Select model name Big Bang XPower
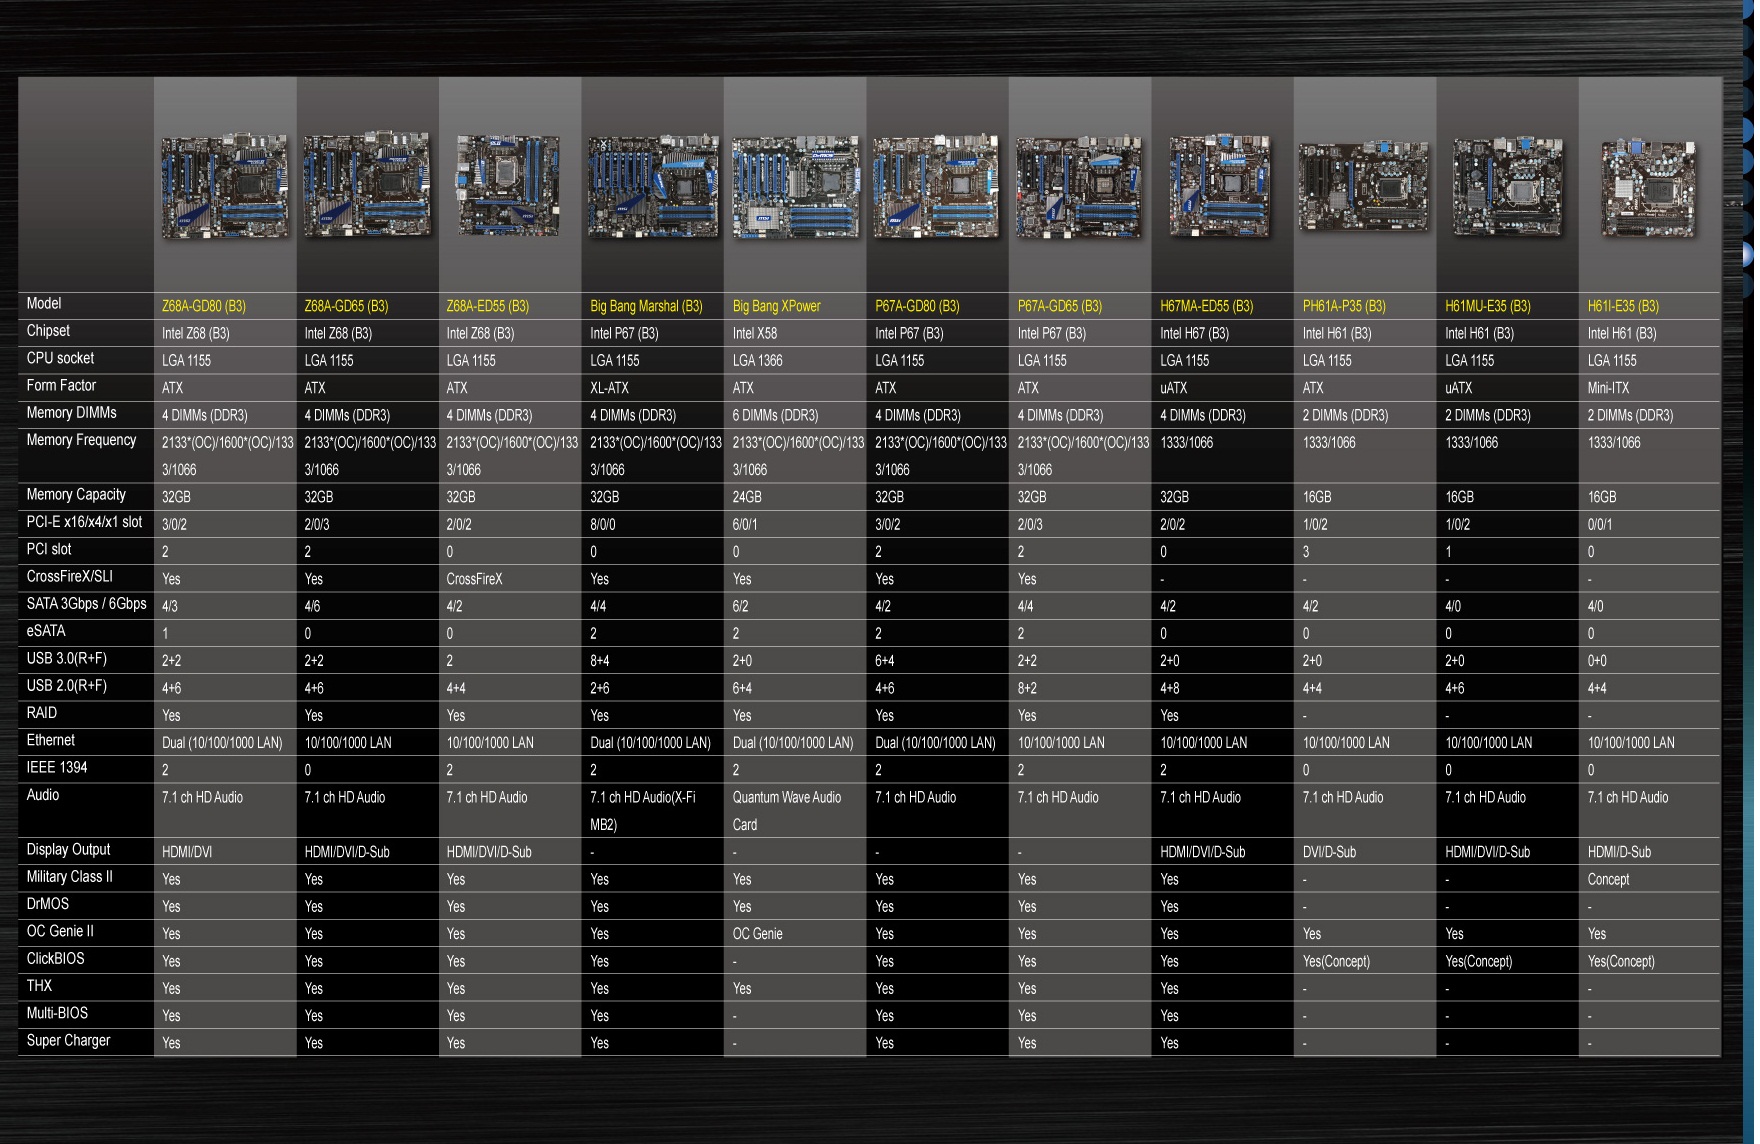This screenshot has height=1144, width=1760. click(x=776, y=306)
